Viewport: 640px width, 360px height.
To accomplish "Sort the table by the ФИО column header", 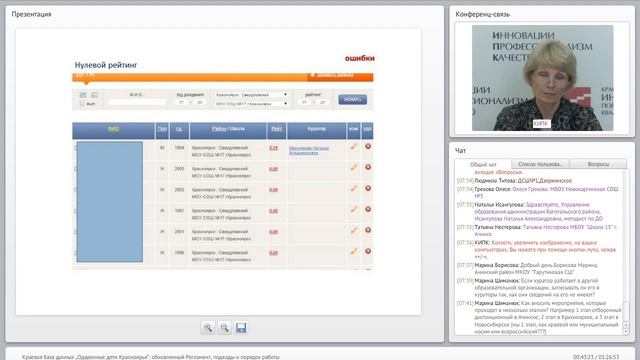I will [x=113, y=129].
